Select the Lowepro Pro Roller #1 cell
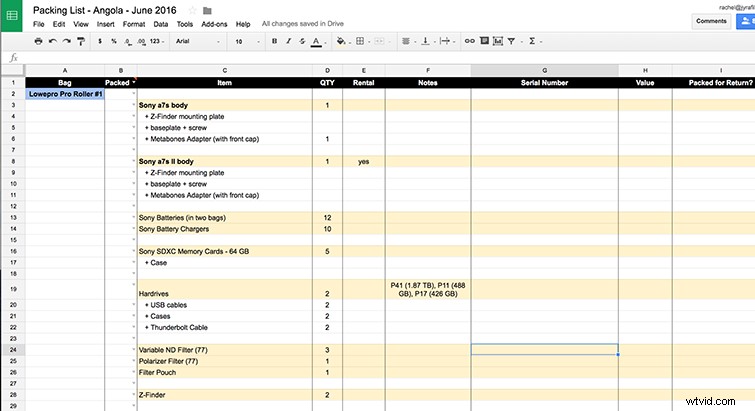The image size is (755, 411). (64, 93)
